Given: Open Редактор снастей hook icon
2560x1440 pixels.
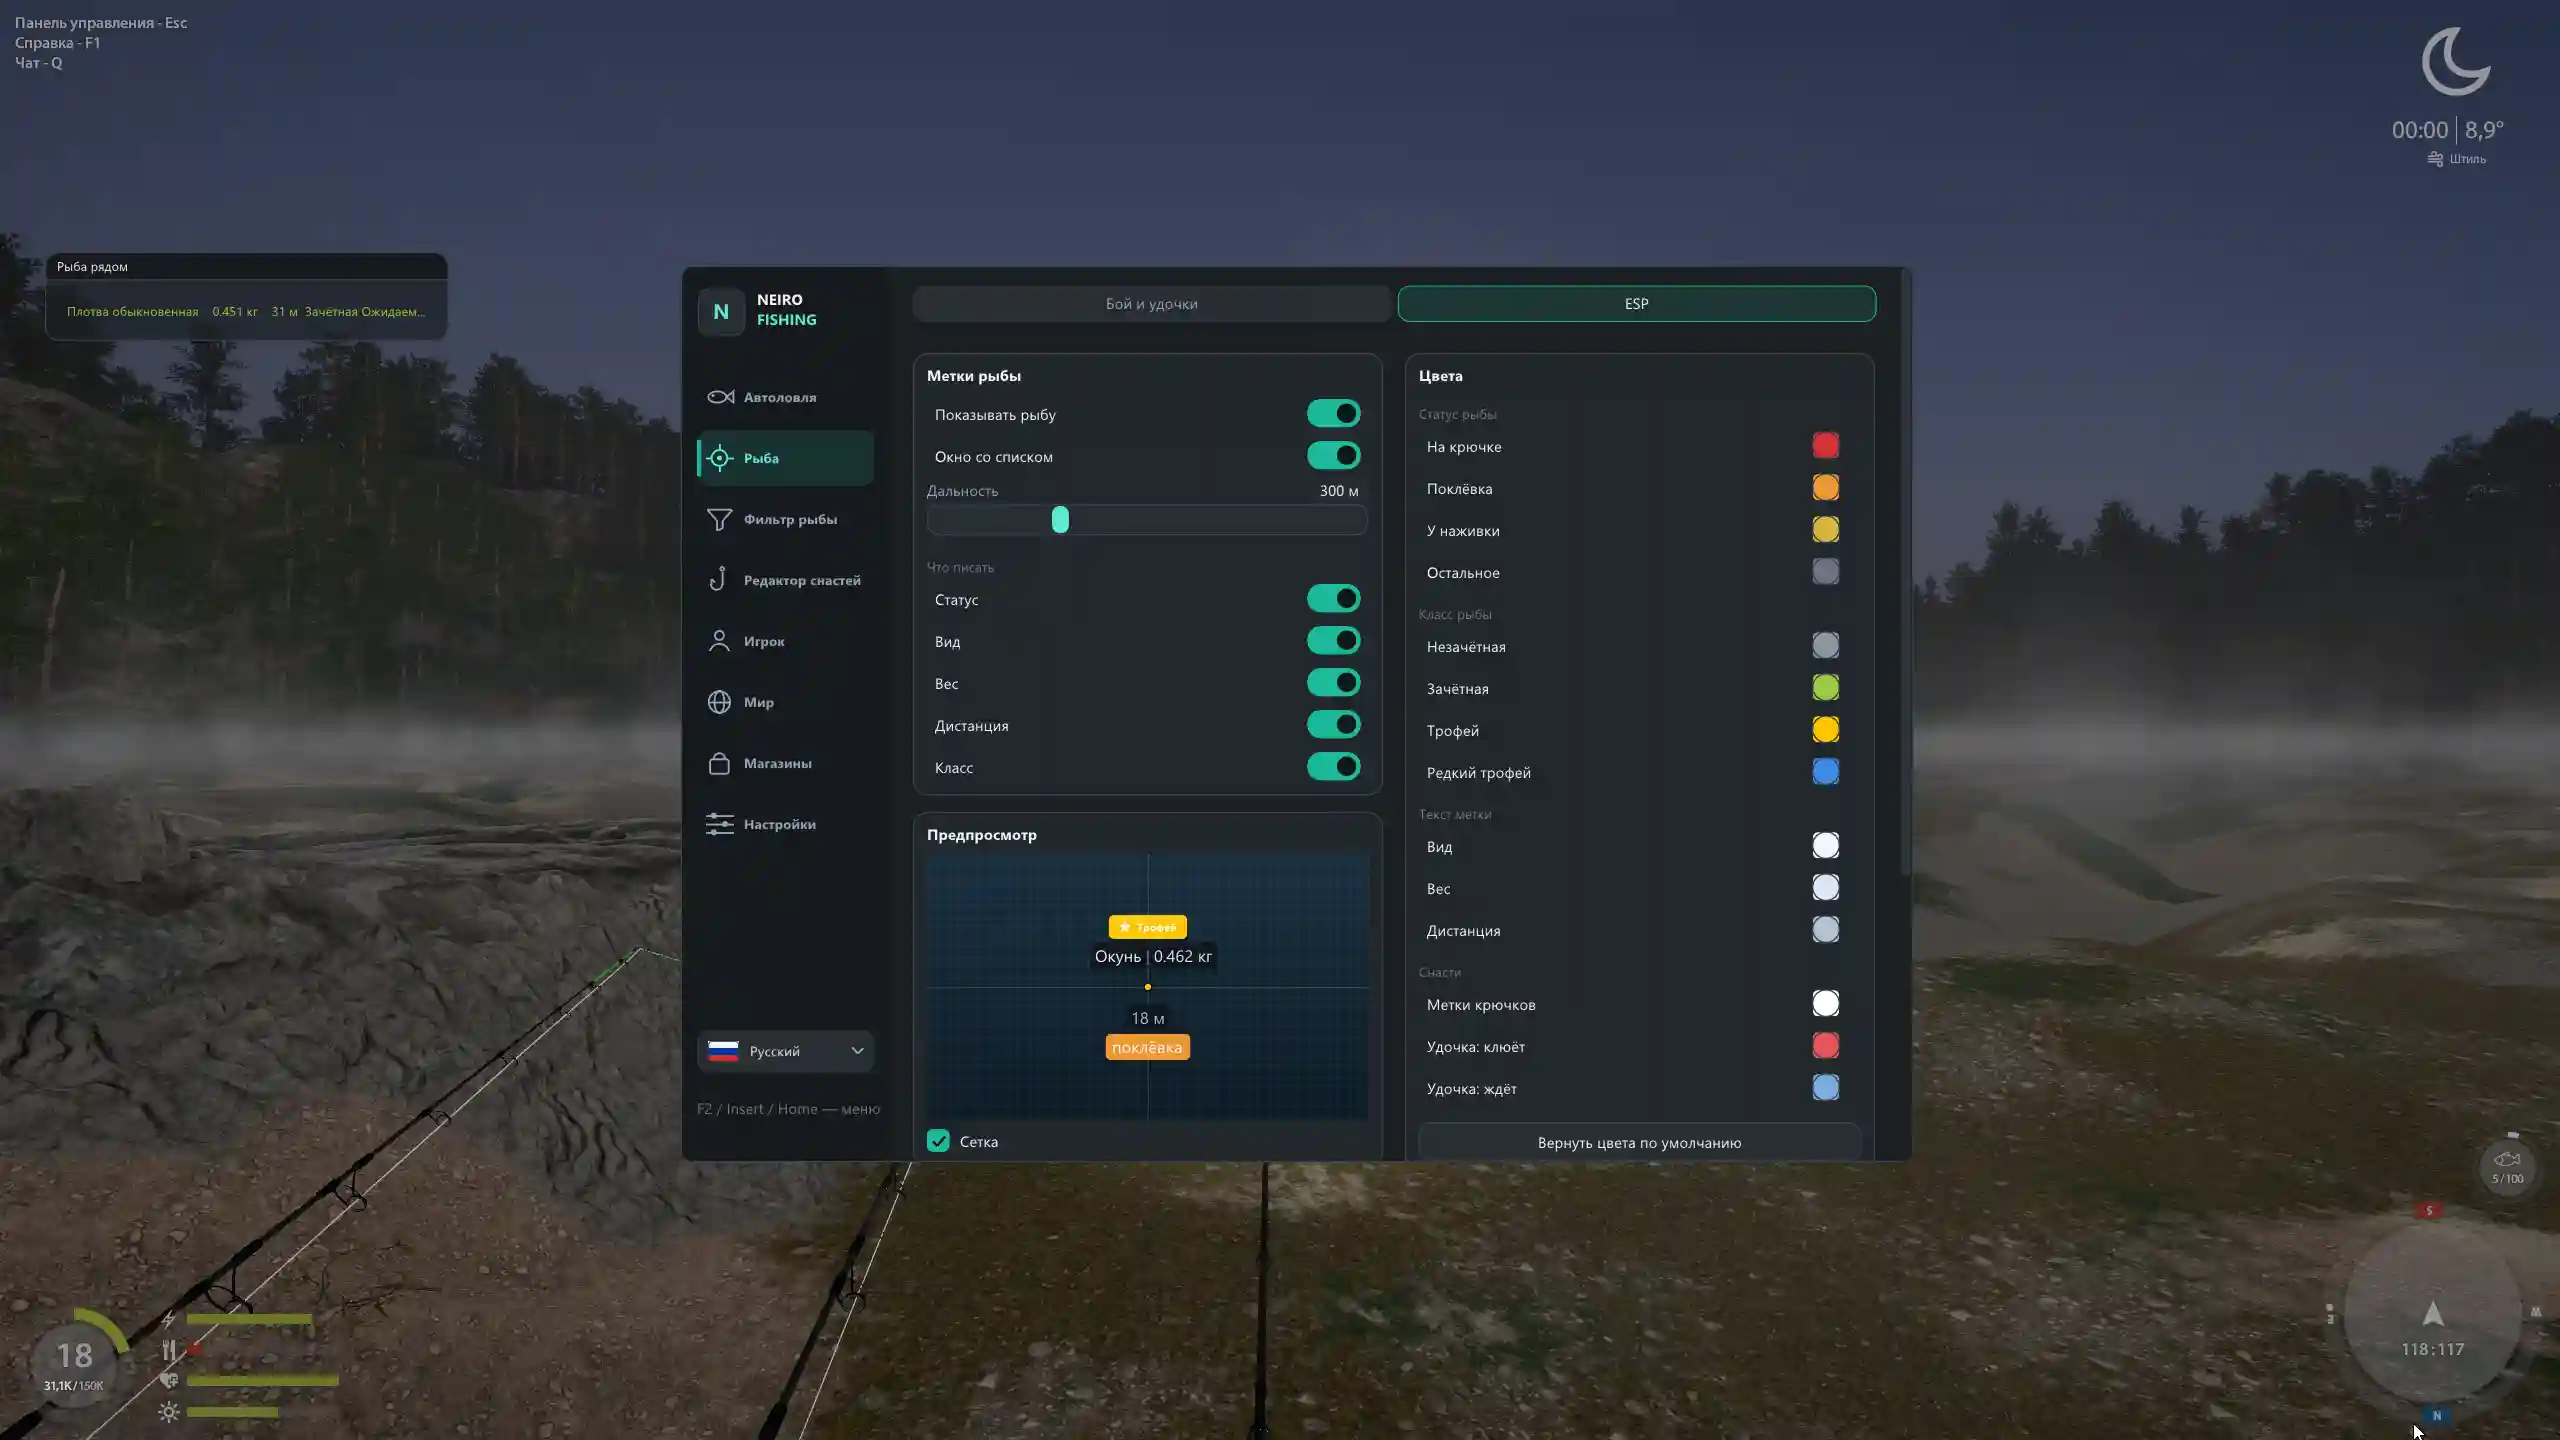Looking at the screenshot, I should (x=718, y=580).
